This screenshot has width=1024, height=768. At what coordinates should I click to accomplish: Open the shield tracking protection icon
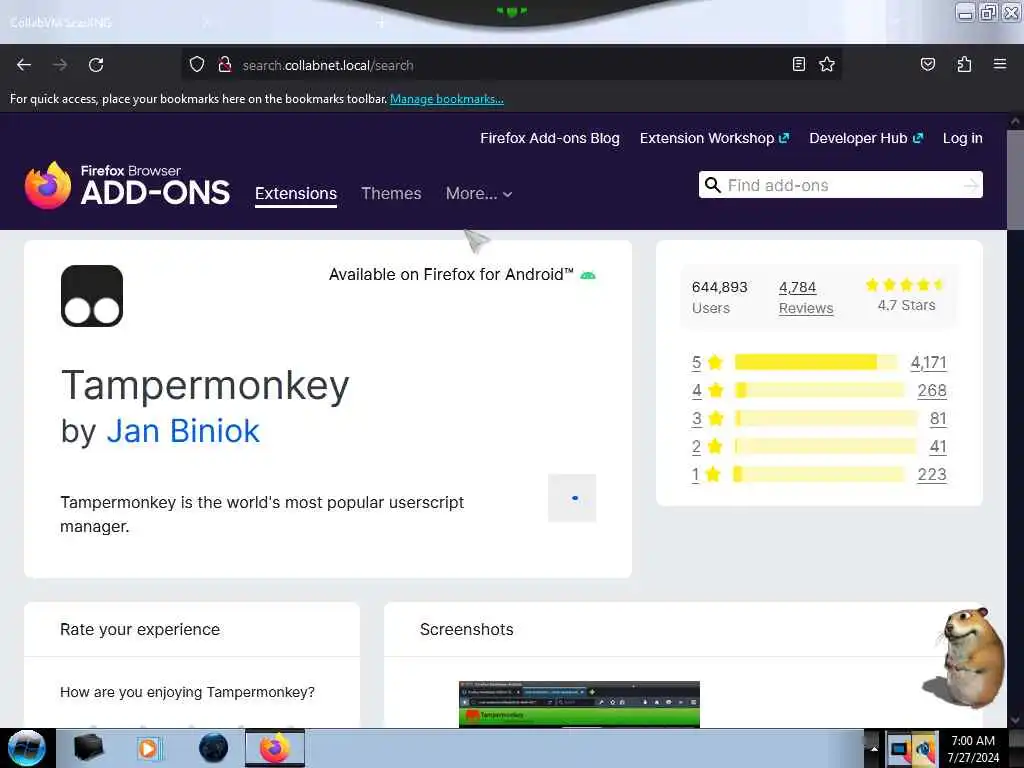197,65
